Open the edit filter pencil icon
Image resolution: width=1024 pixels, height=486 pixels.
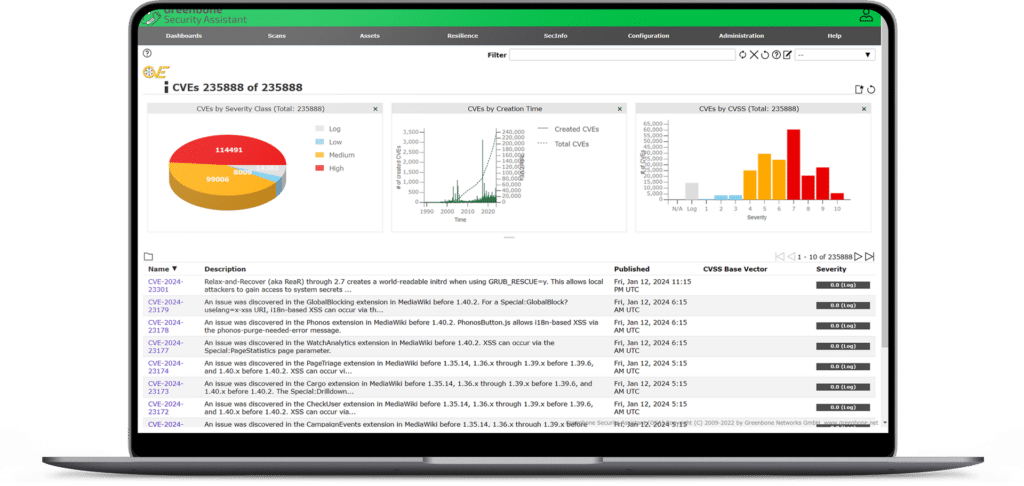[x=788, y=55]
